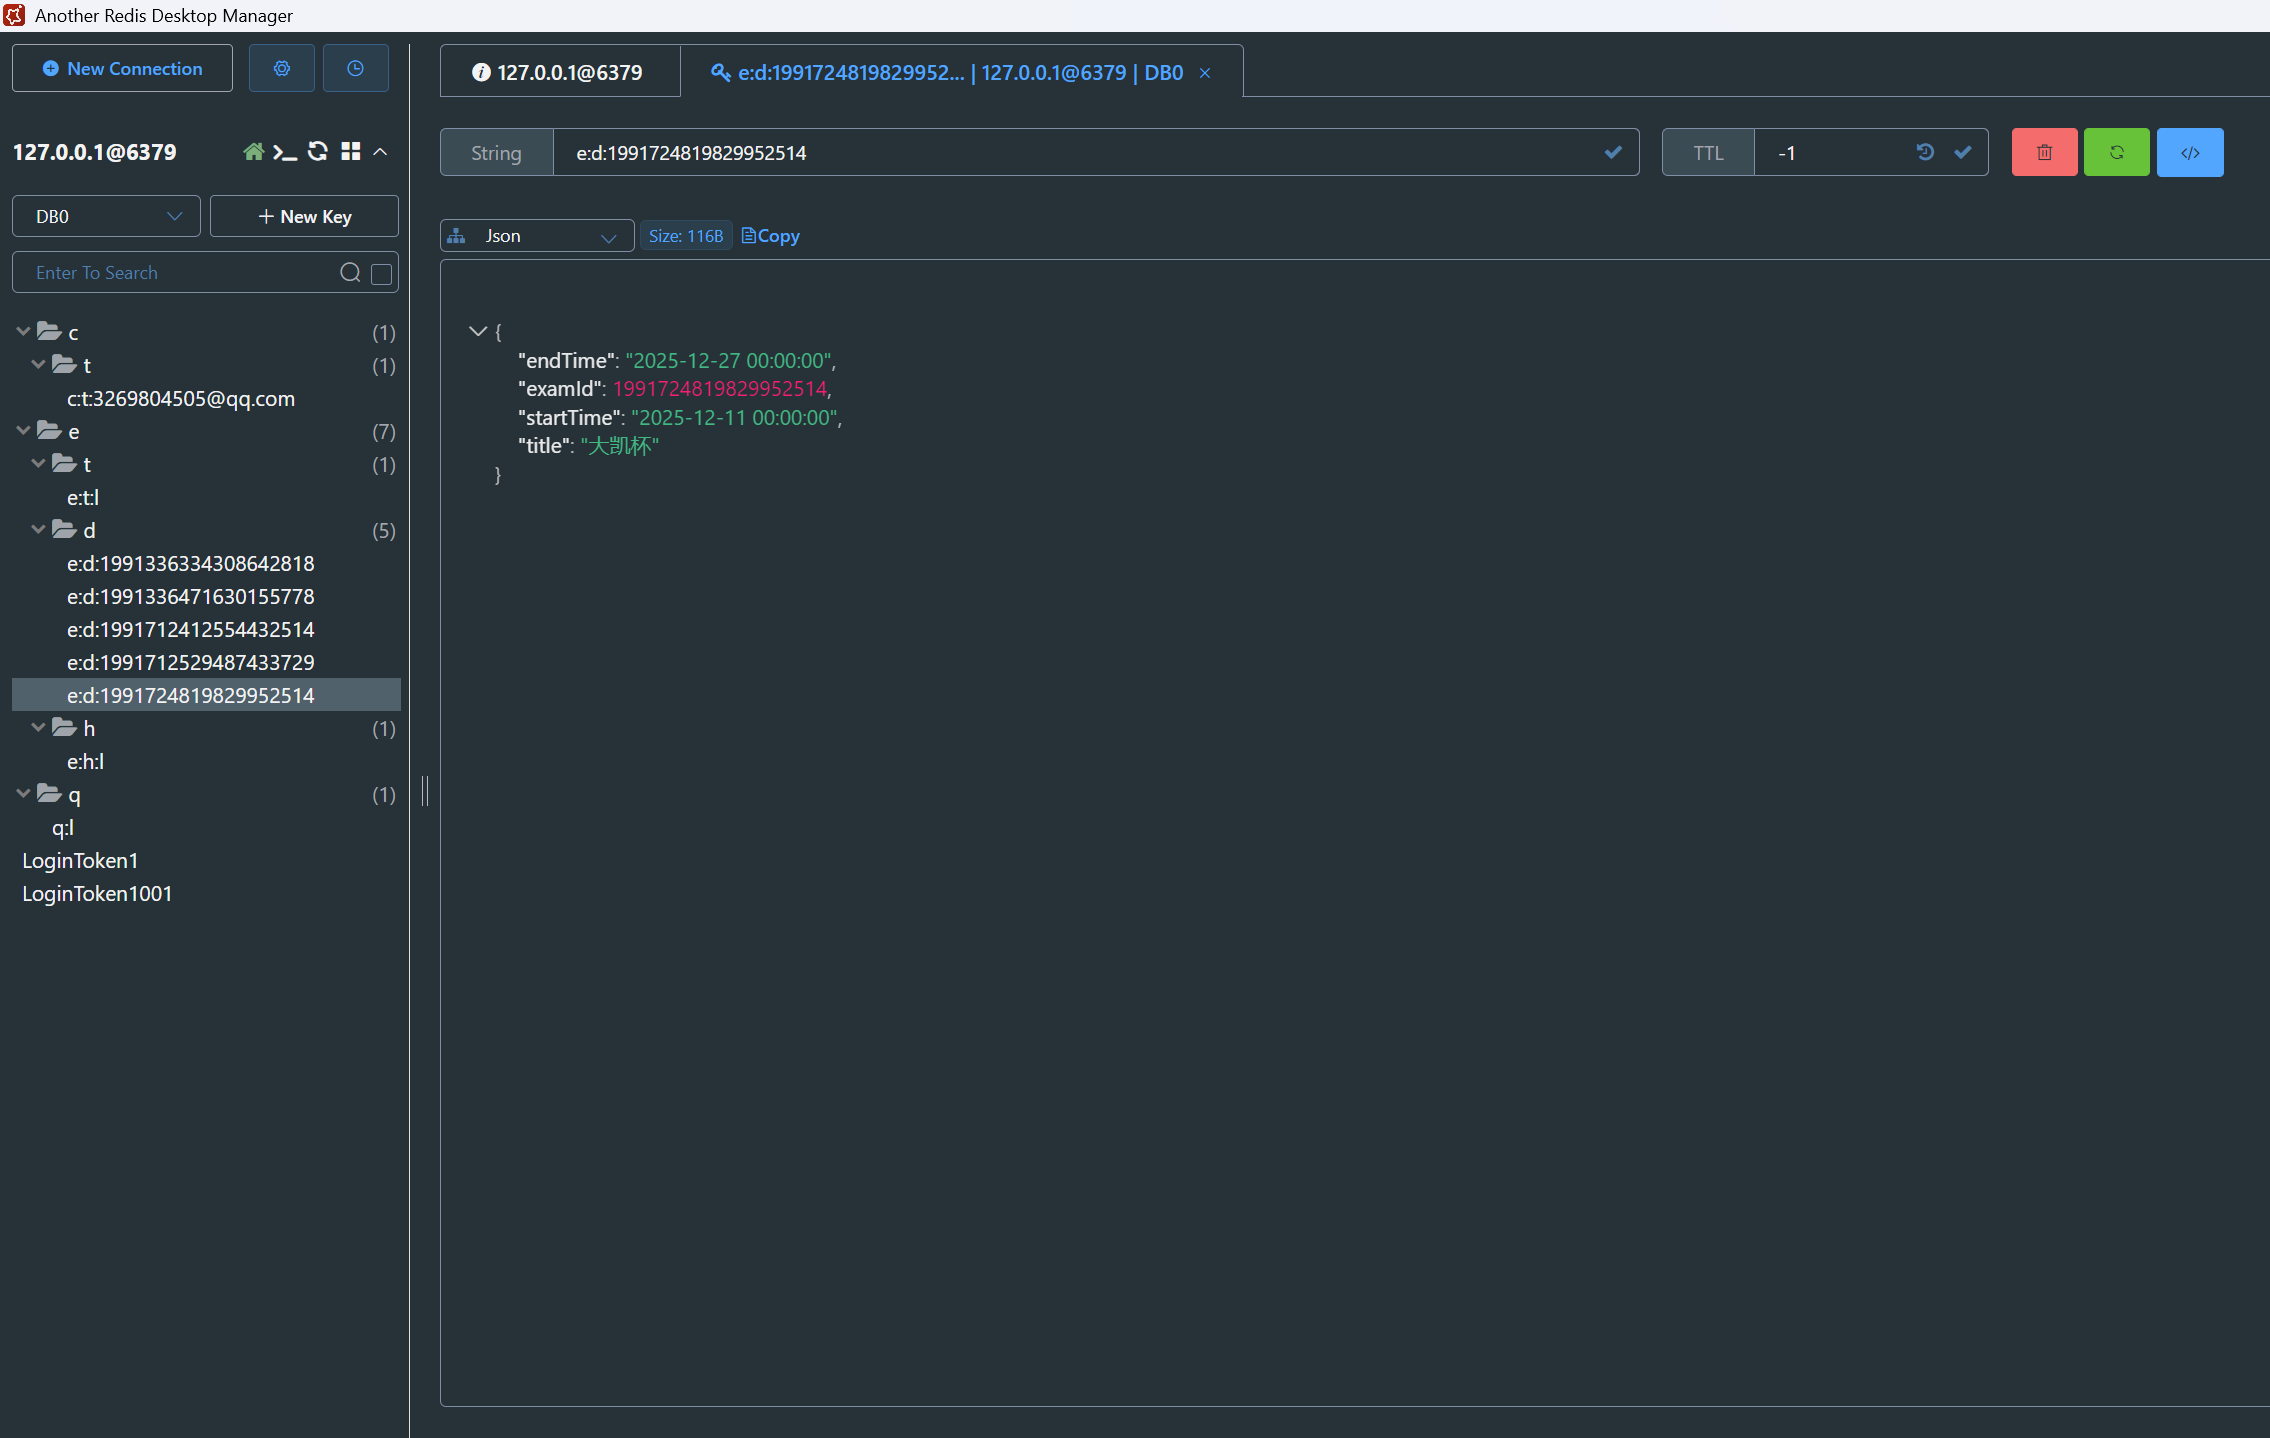Click the grid multi-select icon

pos(350,152)
